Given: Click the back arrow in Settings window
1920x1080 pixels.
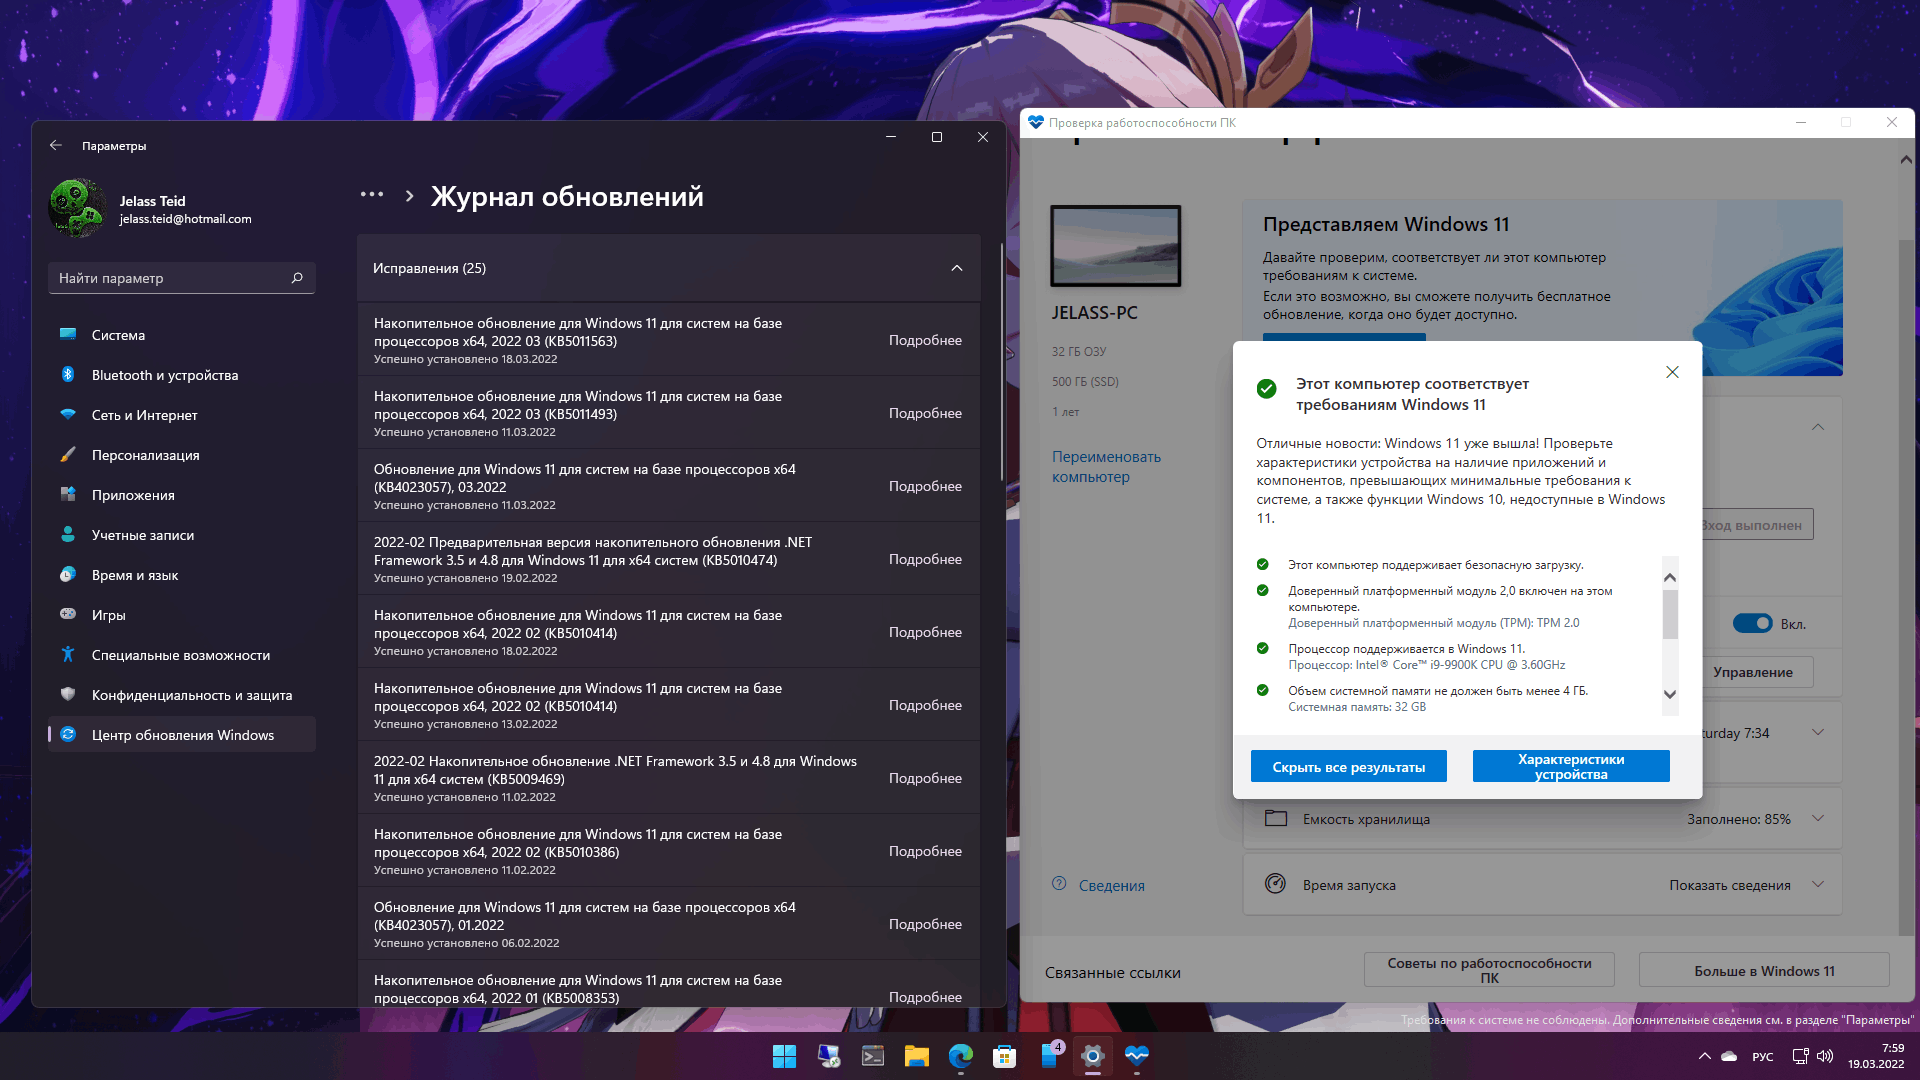Looking at the screenshot, I should pyautogui.click(x=56, y=145).
